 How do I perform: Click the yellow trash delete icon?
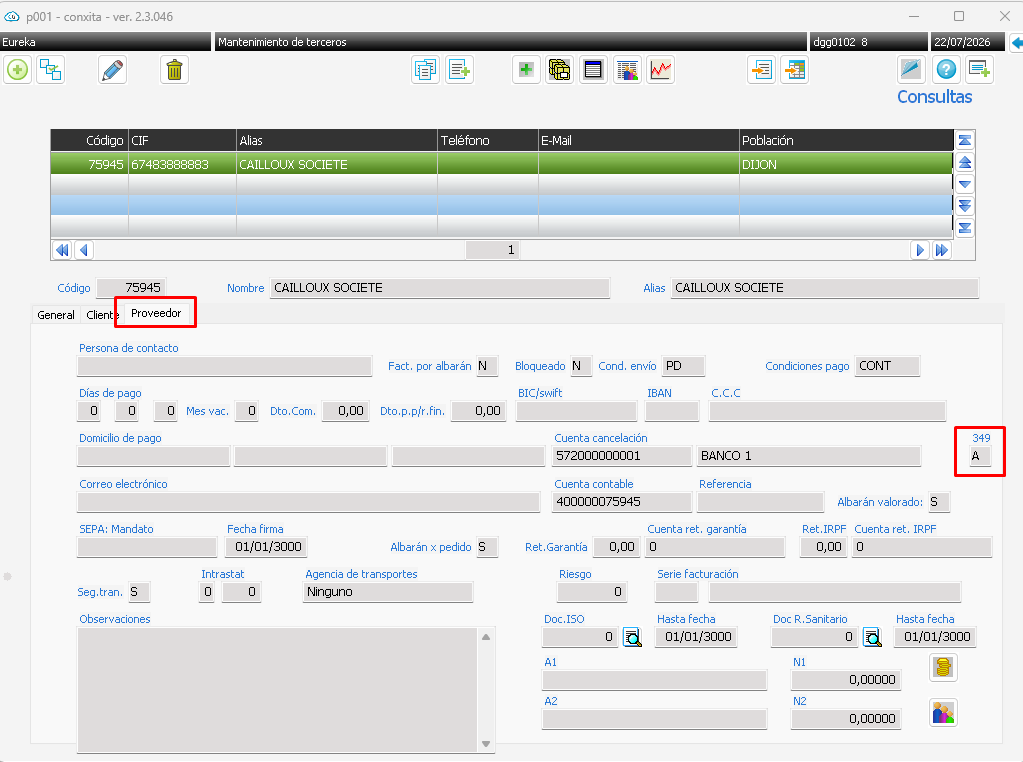click(174, 70)
